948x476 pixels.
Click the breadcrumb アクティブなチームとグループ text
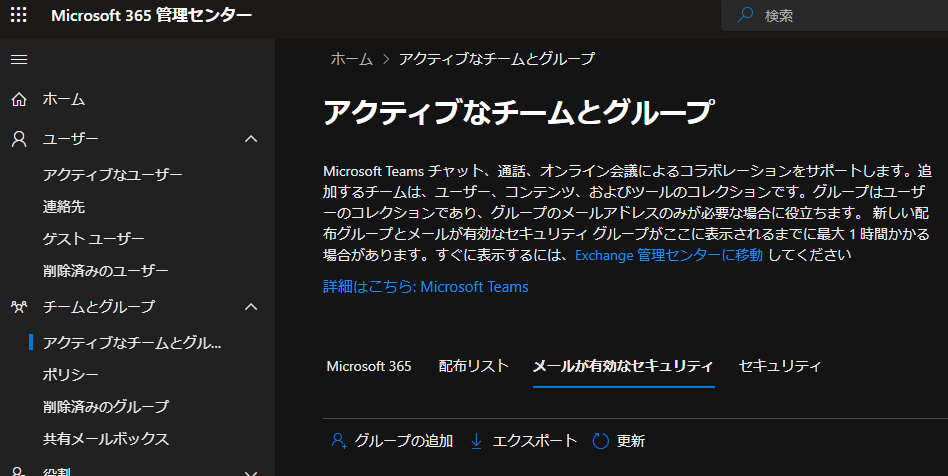click(x=497, y=59)
